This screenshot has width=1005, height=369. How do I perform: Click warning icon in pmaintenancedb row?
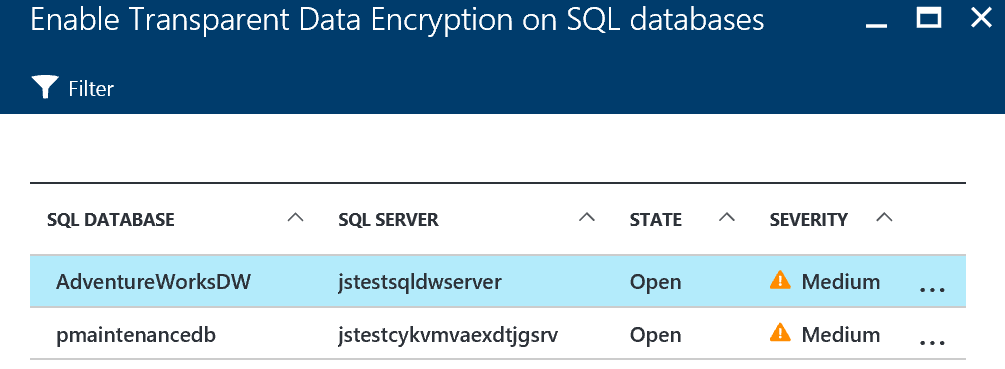[780, 332]
